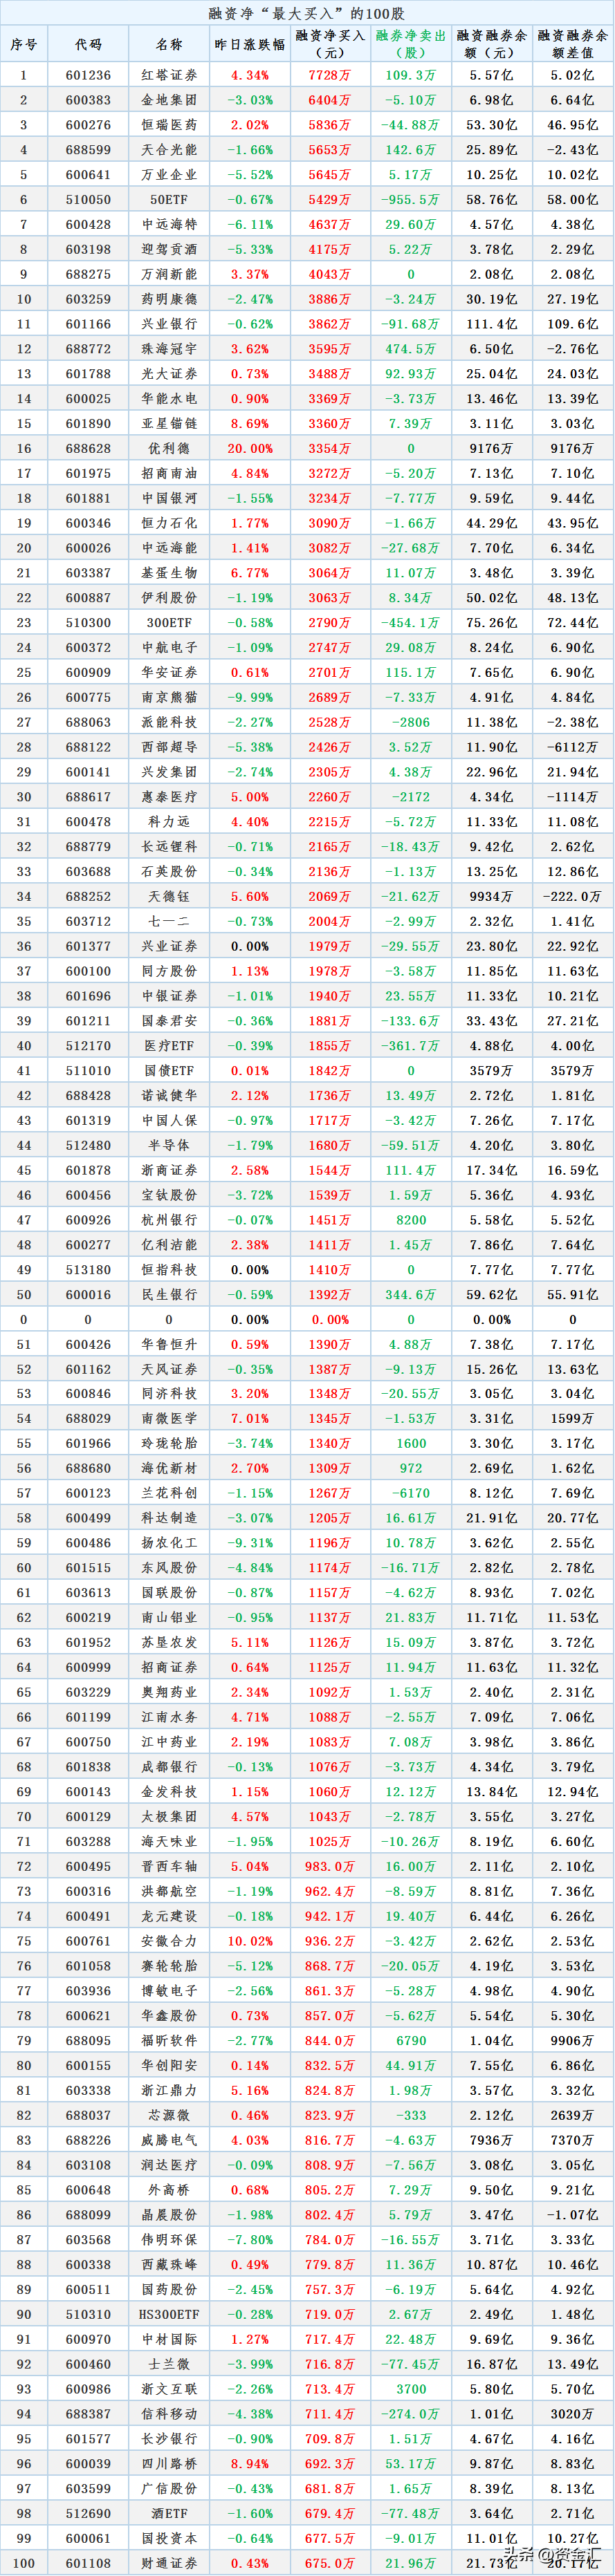Click stock name '扬农化工'
This screenshot has height=2576, width=615.
coord(169,1543)
